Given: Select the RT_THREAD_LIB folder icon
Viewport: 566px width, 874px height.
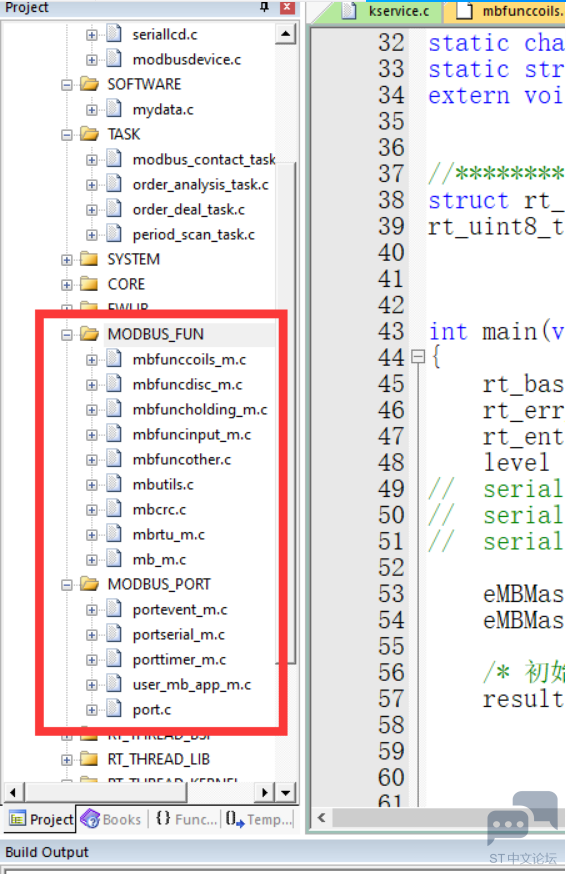Looking at the screenshot, I should (89, 759).
